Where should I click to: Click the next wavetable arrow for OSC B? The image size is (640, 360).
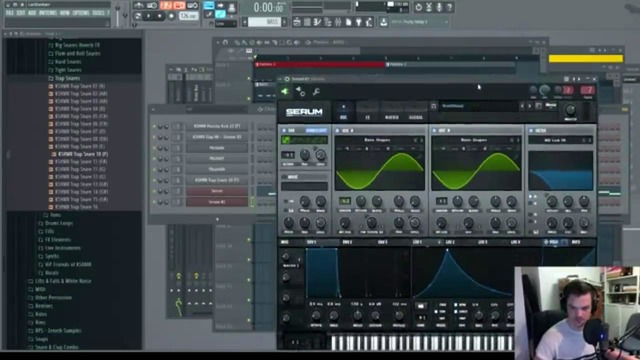tap(518, 140)
